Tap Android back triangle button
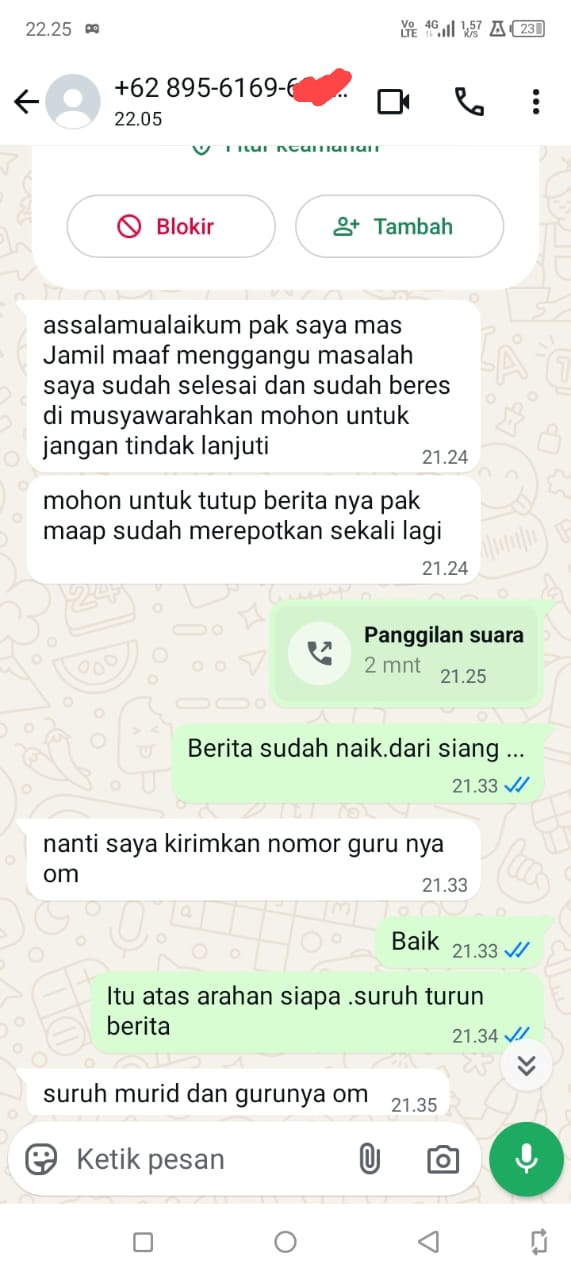571x1280 pixels. click(428, 1242)
